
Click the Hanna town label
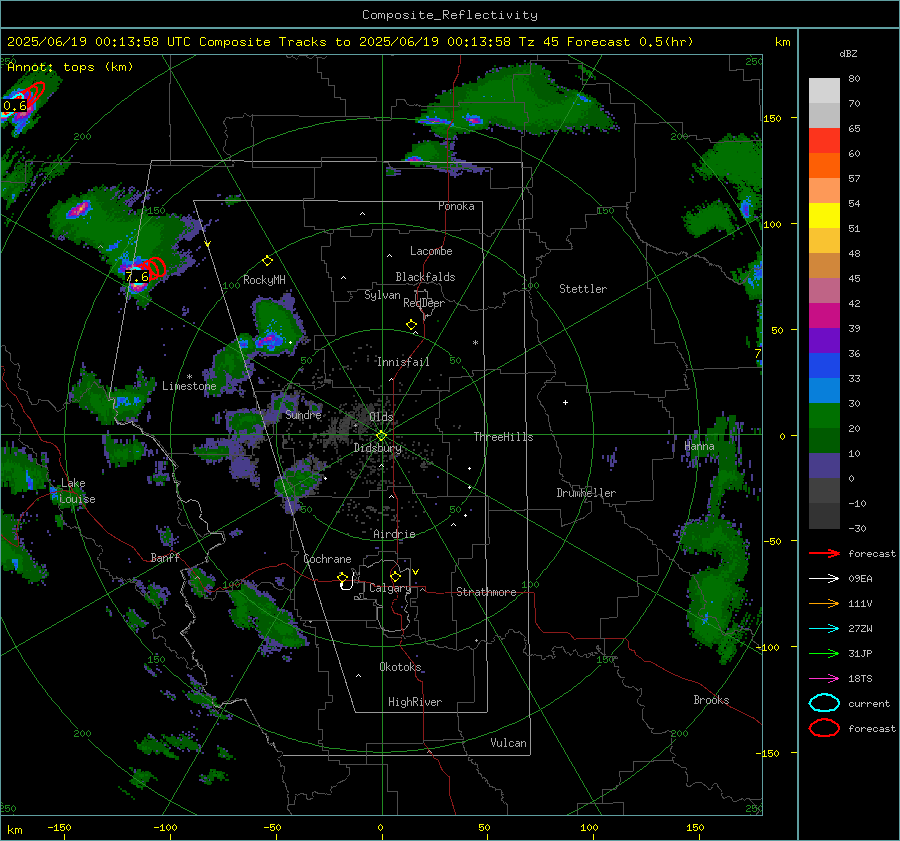[699, 446]
